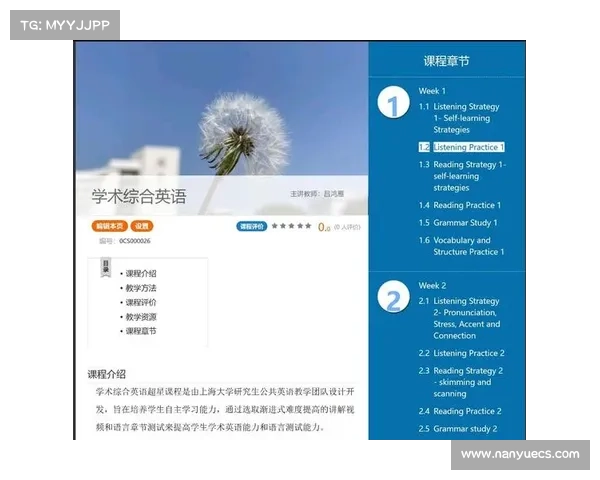Click the 目录 bookmark icon
Screen dimensions: 600x480
click(x=104, y=267)
